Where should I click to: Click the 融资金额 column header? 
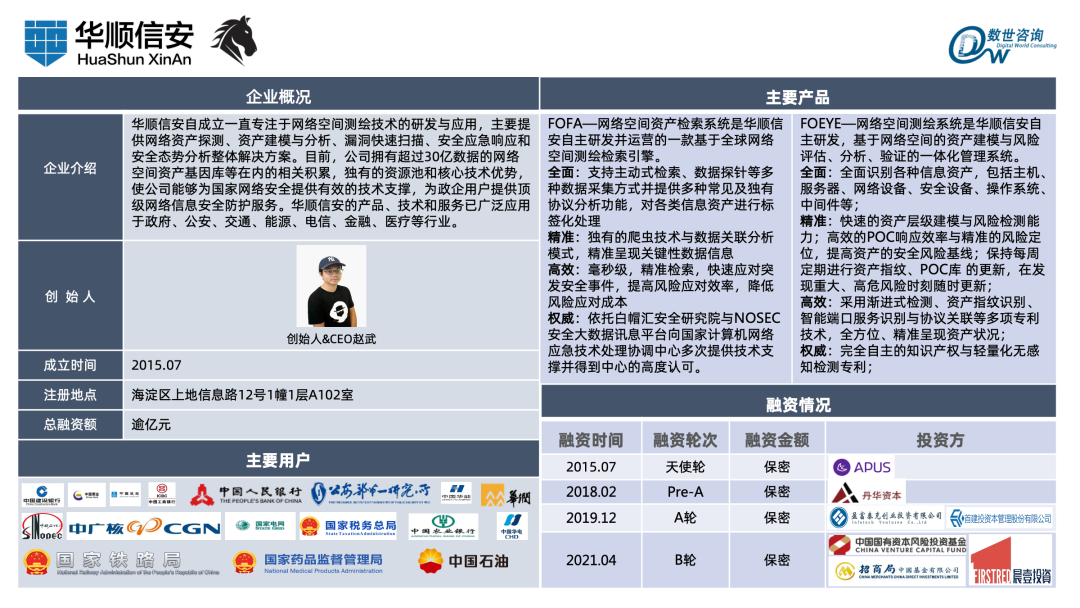[x=777, y=440]
